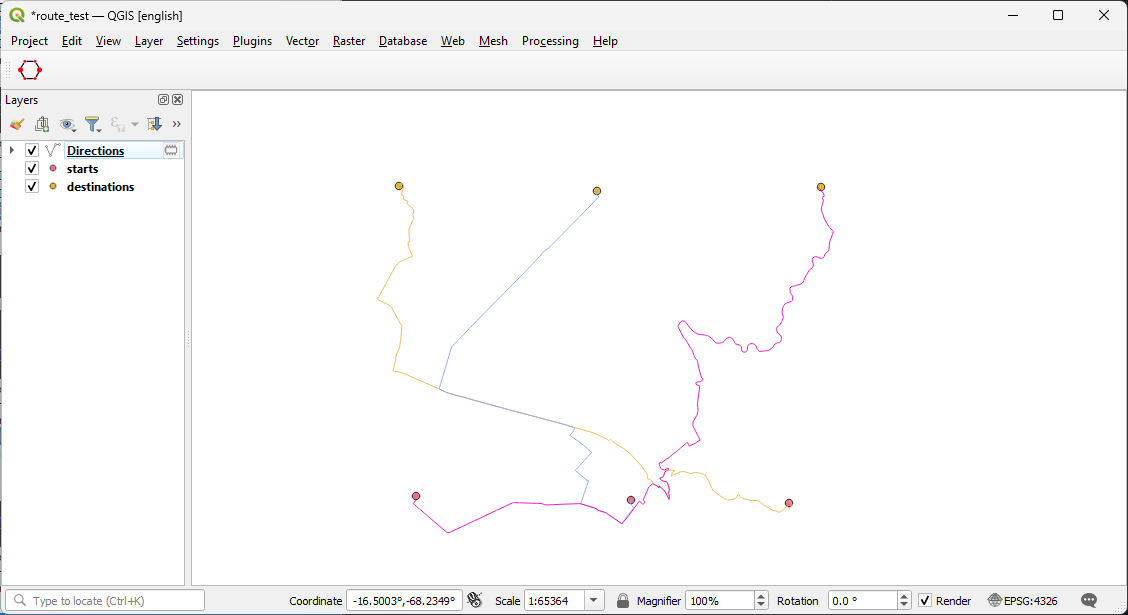Screen dimensions: 1128x615
Task: Toggle visibility of destinations layer
Action: coord(32,186)
